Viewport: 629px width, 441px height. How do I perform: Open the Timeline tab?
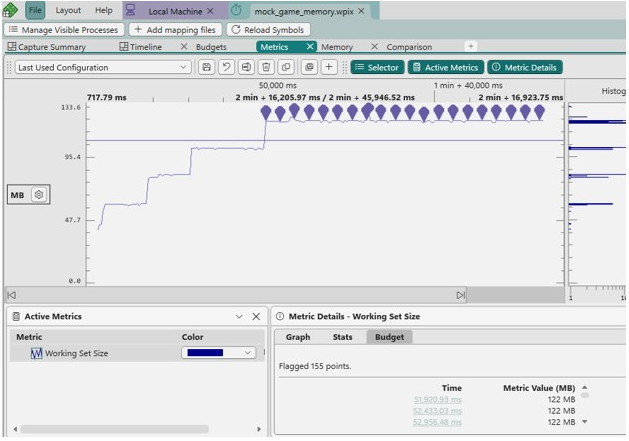coord(141,47)
